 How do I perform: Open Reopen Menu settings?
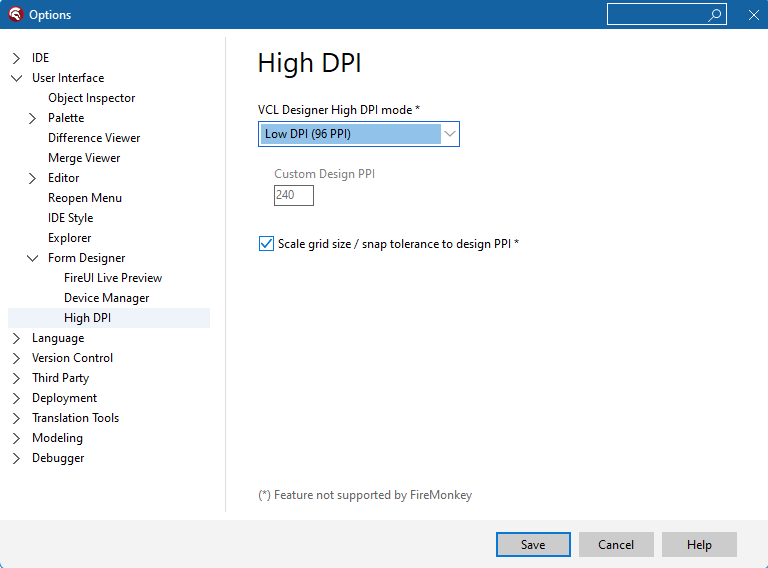point(85,198)
